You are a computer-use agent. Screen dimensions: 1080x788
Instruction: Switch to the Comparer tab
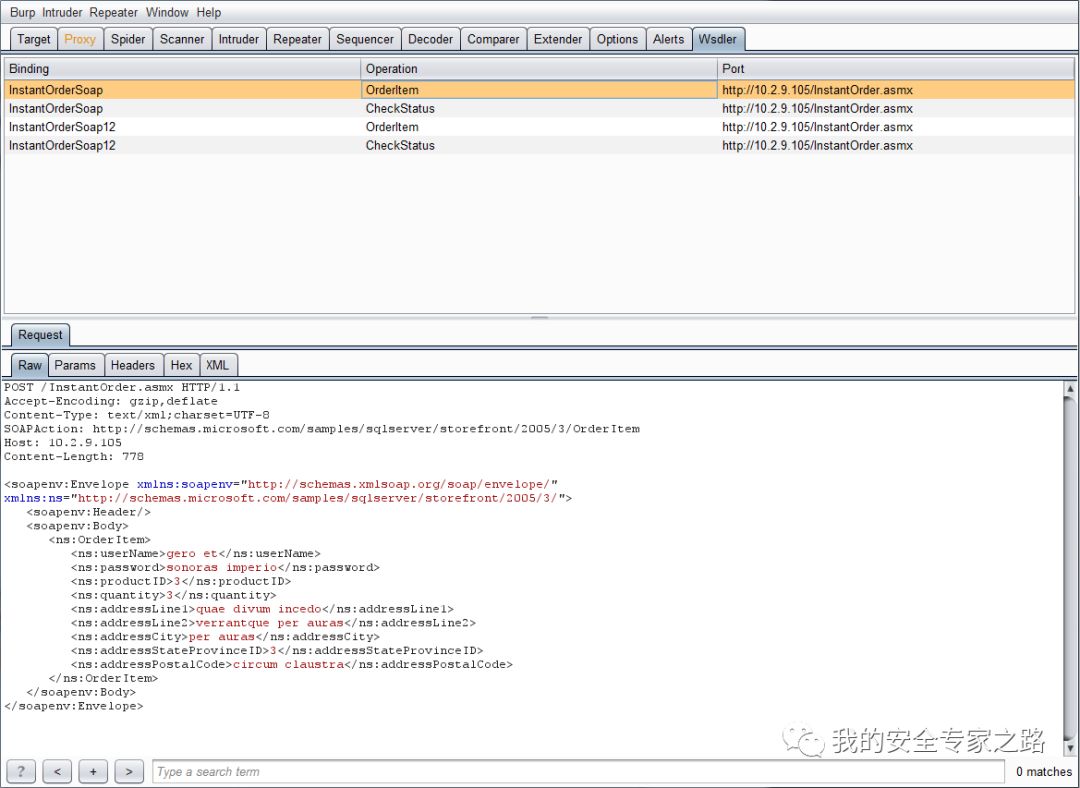[493, 39]
